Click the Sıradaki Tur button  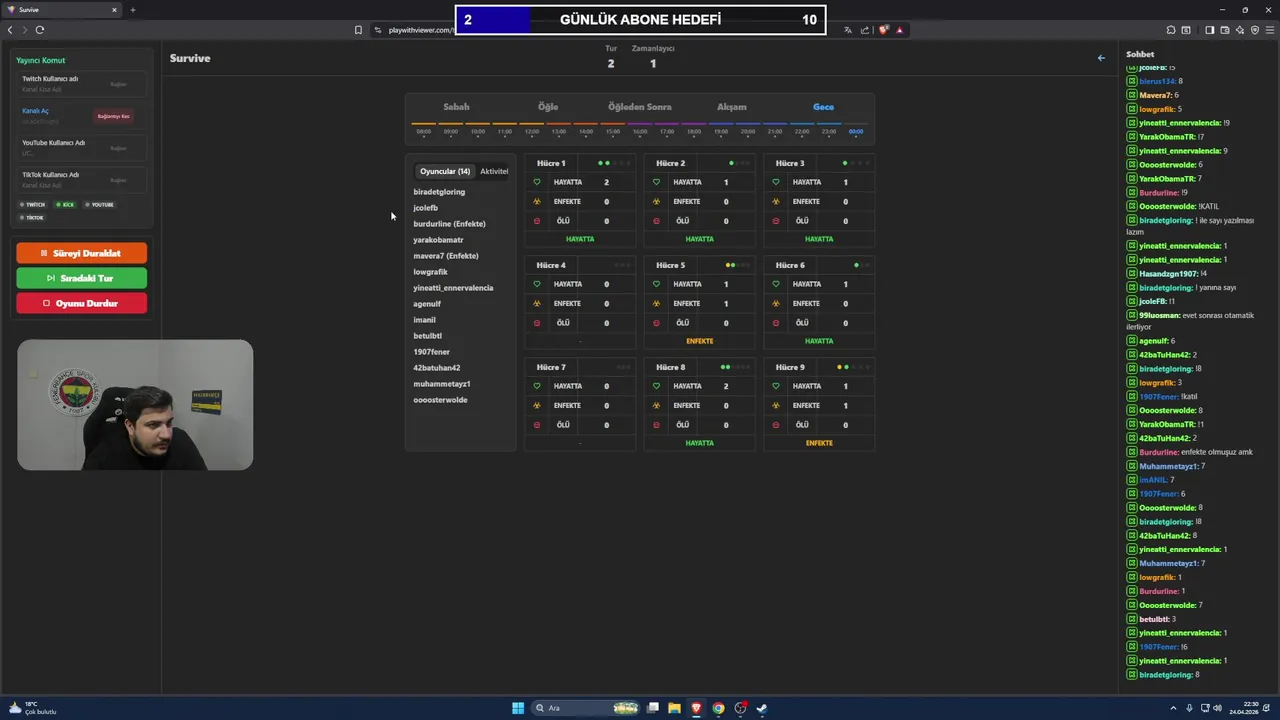point(82,278)
